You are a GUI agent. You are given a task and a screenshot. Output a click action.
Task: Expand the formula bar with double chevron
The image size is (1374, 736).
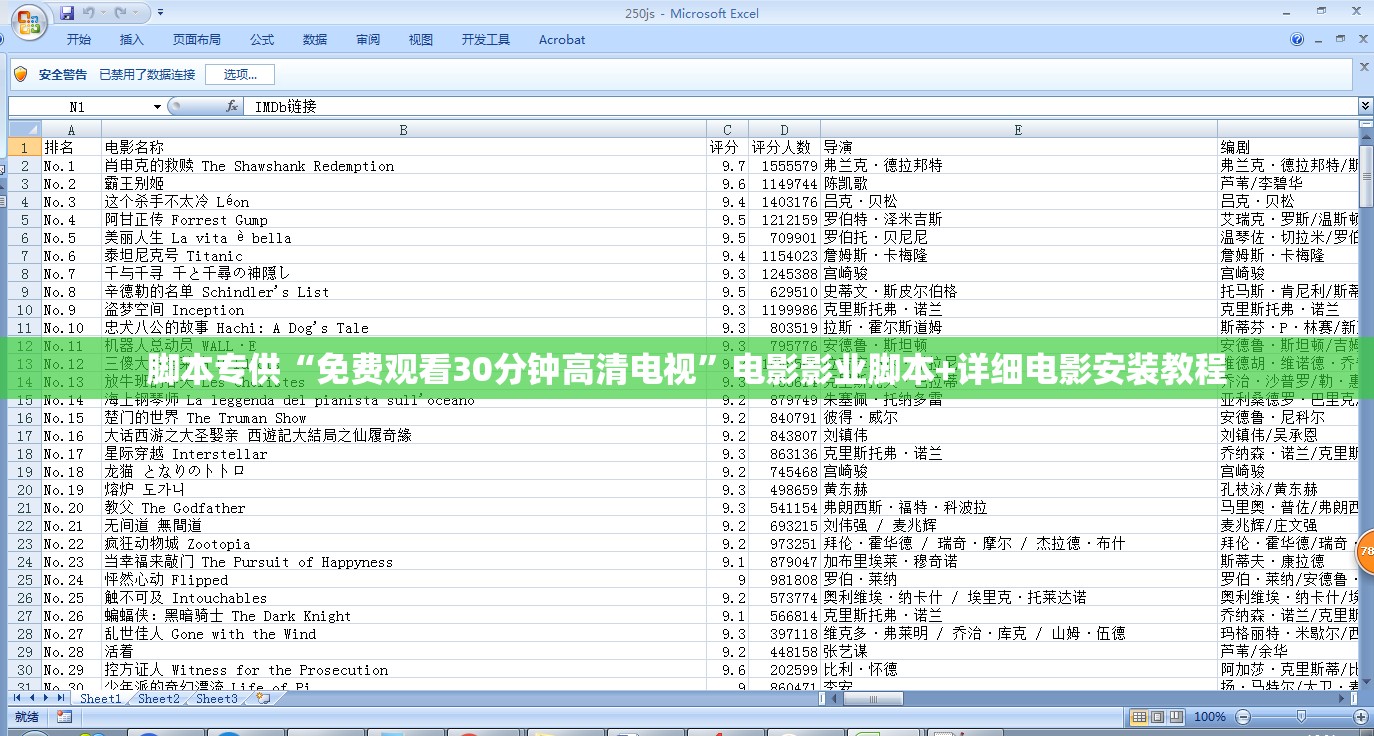pos(1365,106)
